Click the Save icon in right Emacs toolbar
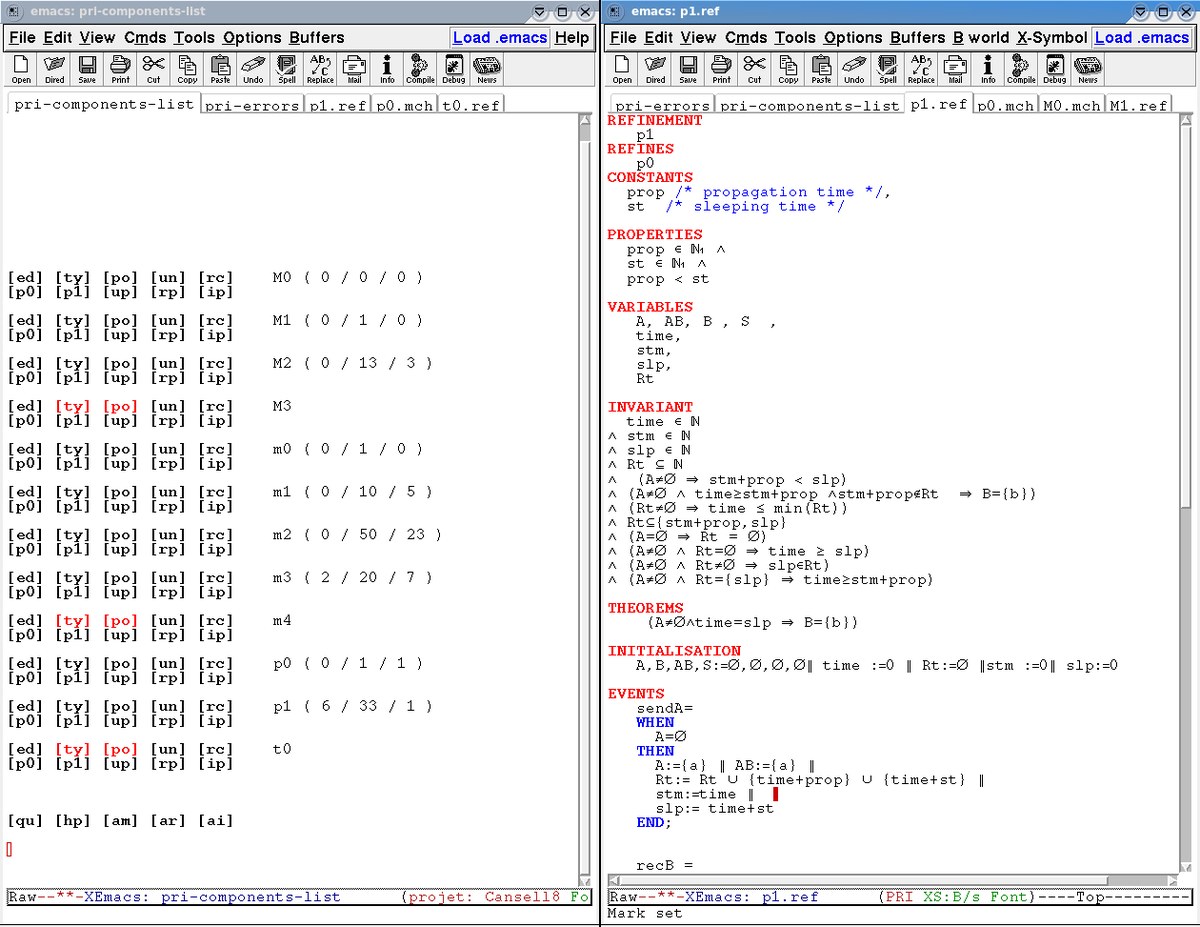This screenshot has height=927, width=1200. point(688,68)
